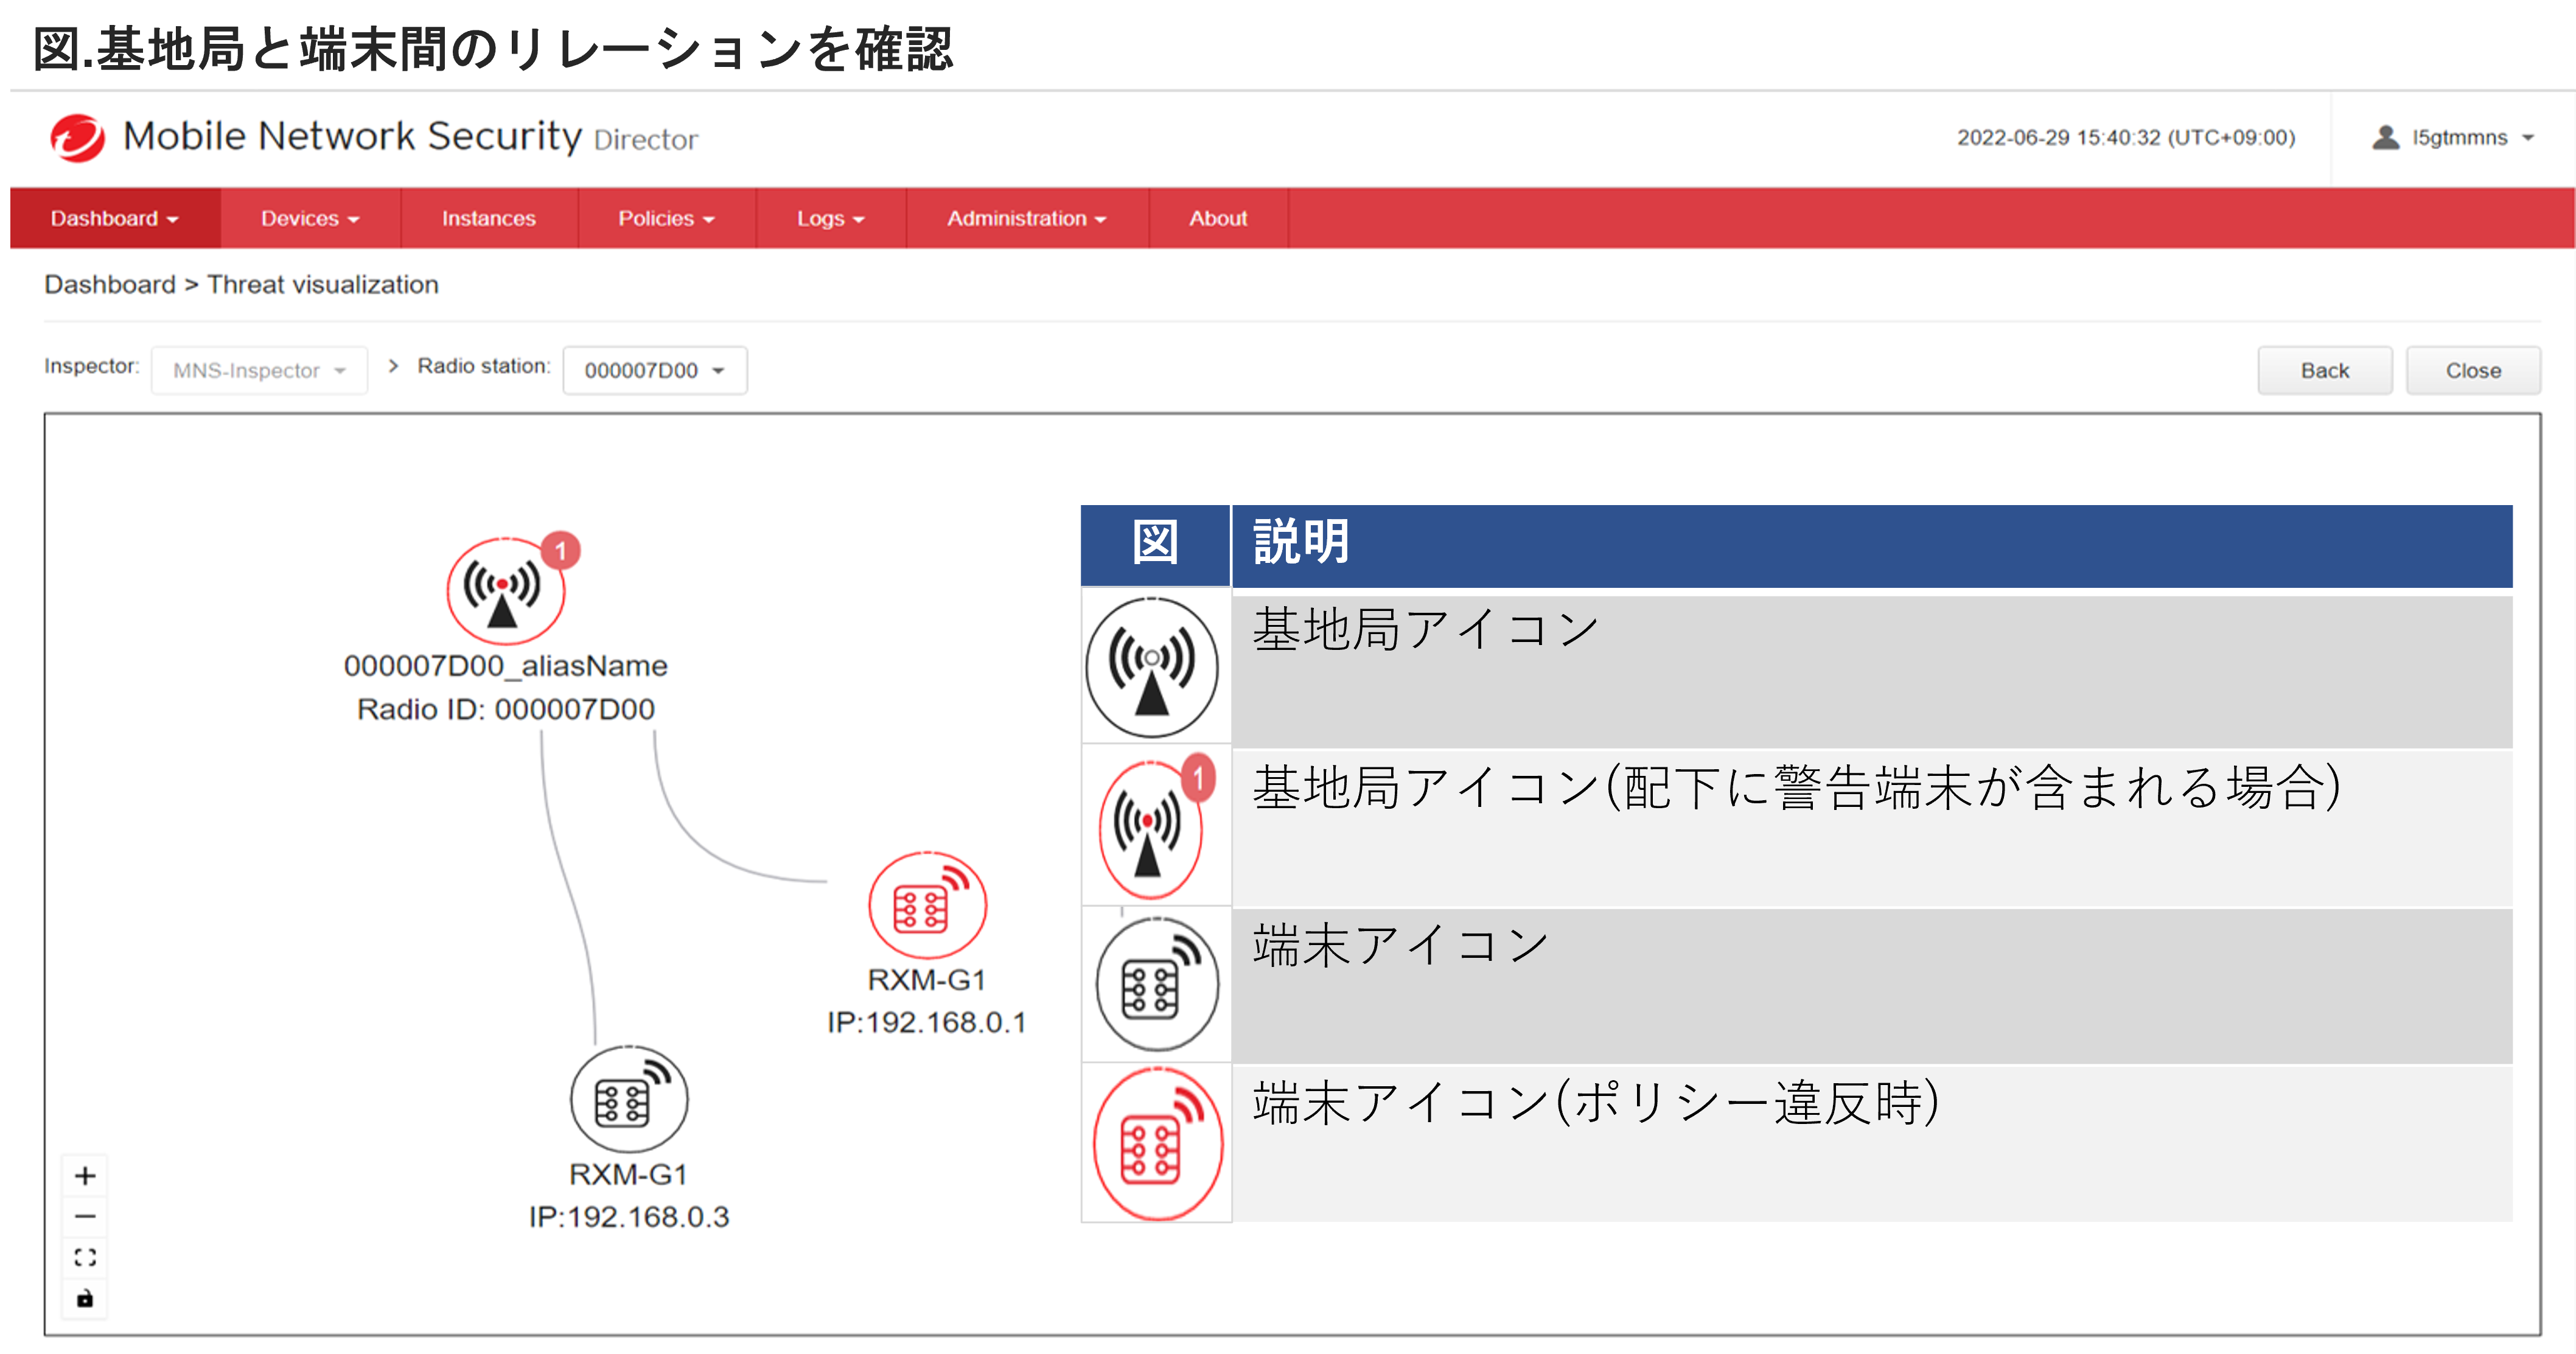Click the Threat visualization breadcrumb

pos(323,284)
